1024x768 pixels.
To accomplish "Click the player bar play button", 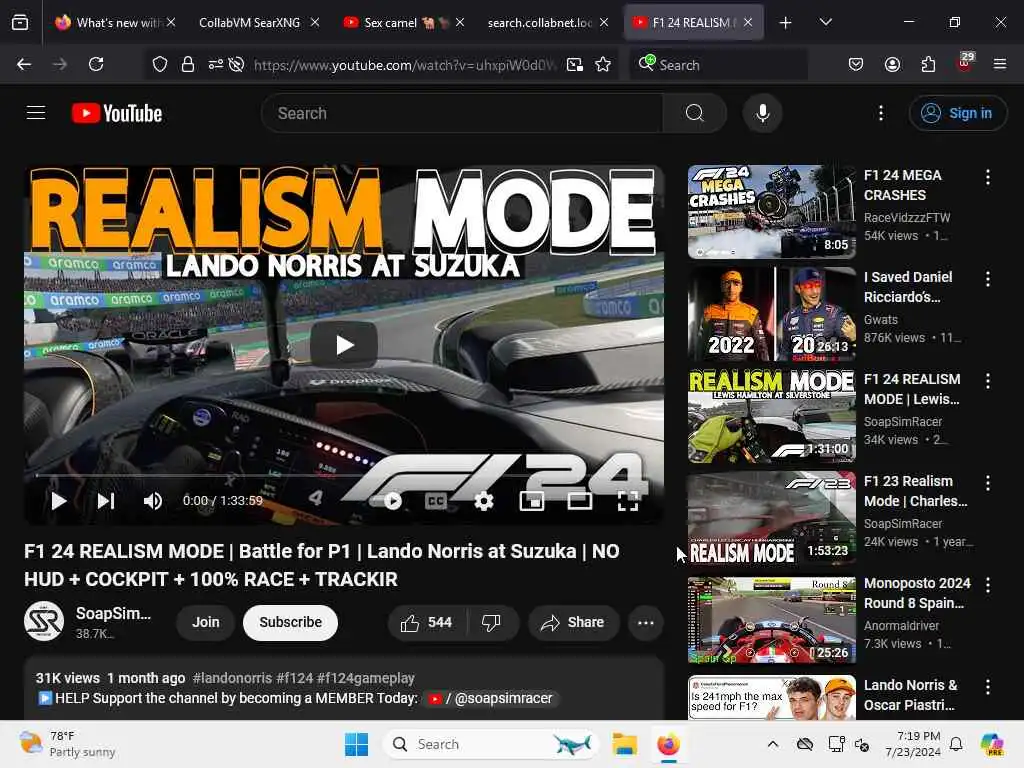I will [x=59, y=501].
